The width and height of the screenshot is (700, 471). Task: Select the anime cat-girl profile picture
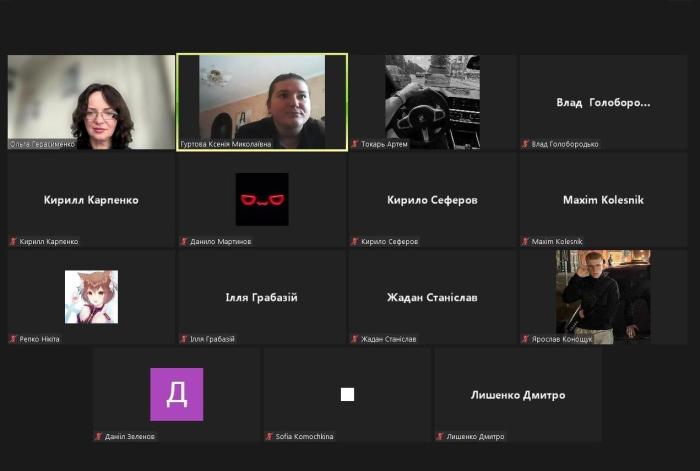point(91,297)
